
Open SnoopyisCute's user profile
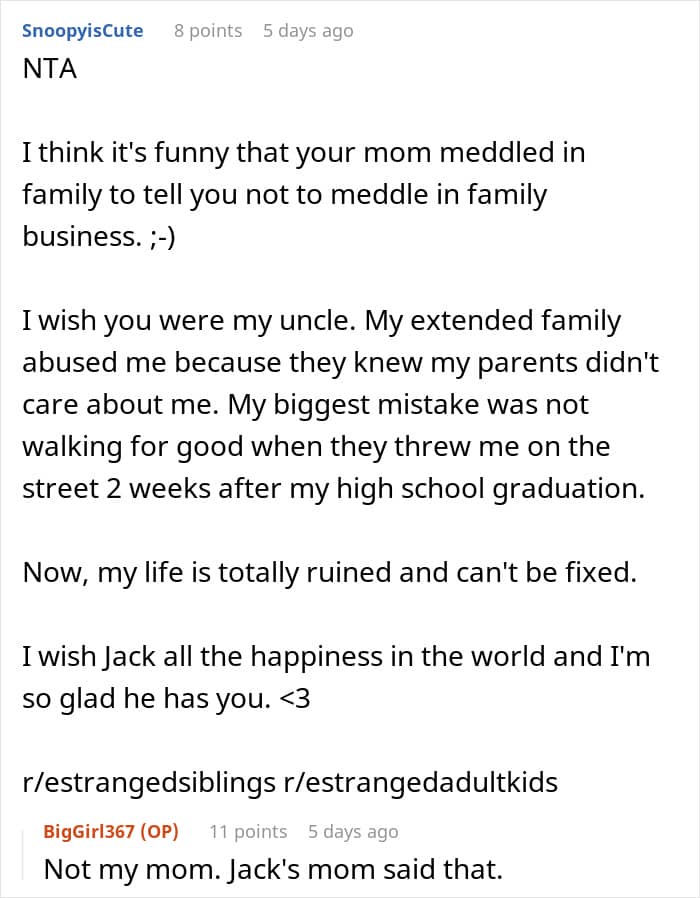pyautogui.click(x=82, y=31)
